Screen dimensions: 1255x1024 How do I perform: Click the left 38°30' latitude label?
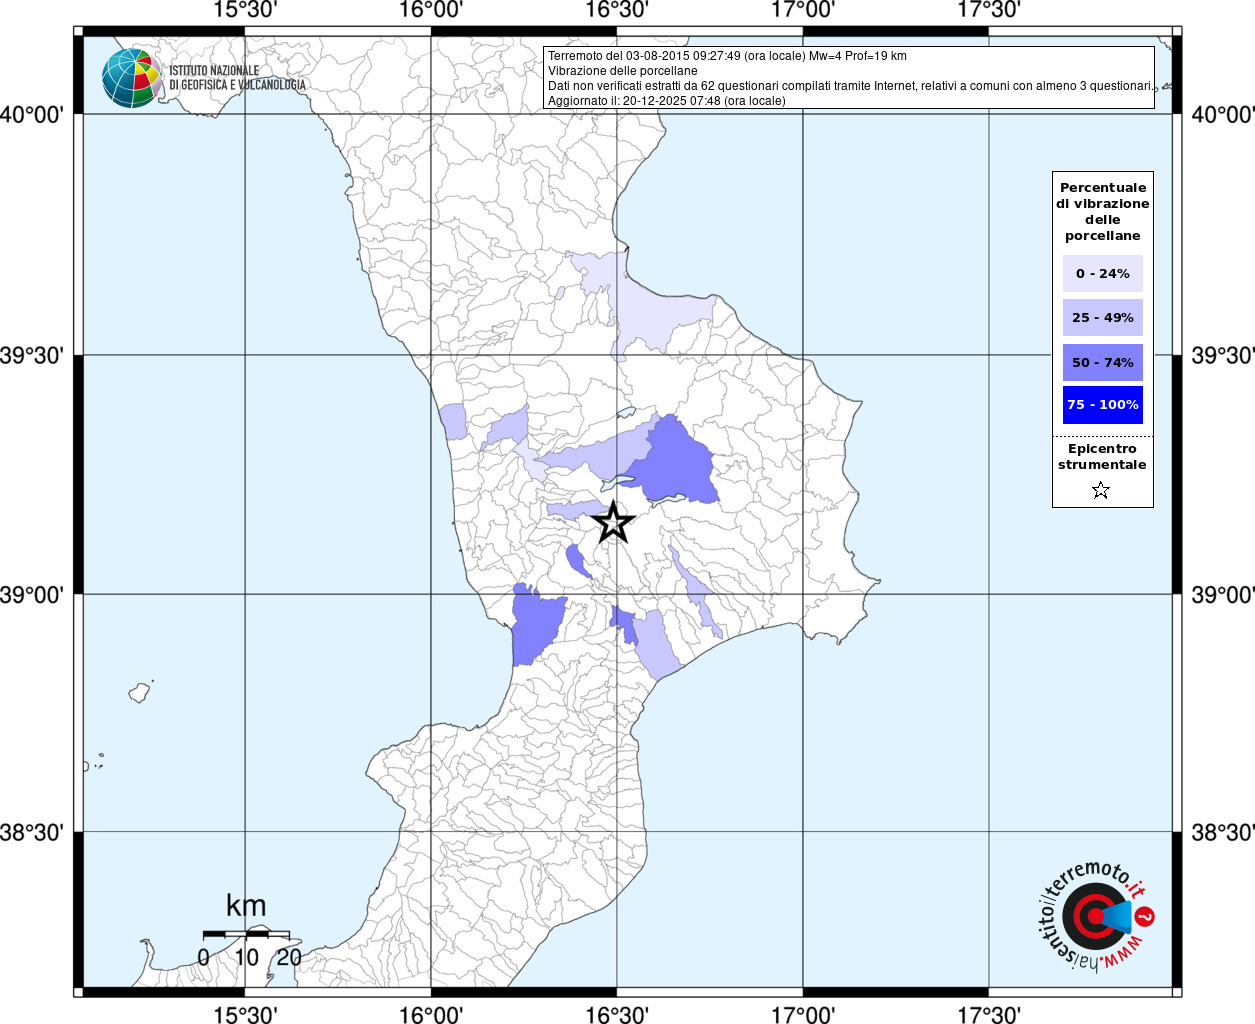coord(32,832)
